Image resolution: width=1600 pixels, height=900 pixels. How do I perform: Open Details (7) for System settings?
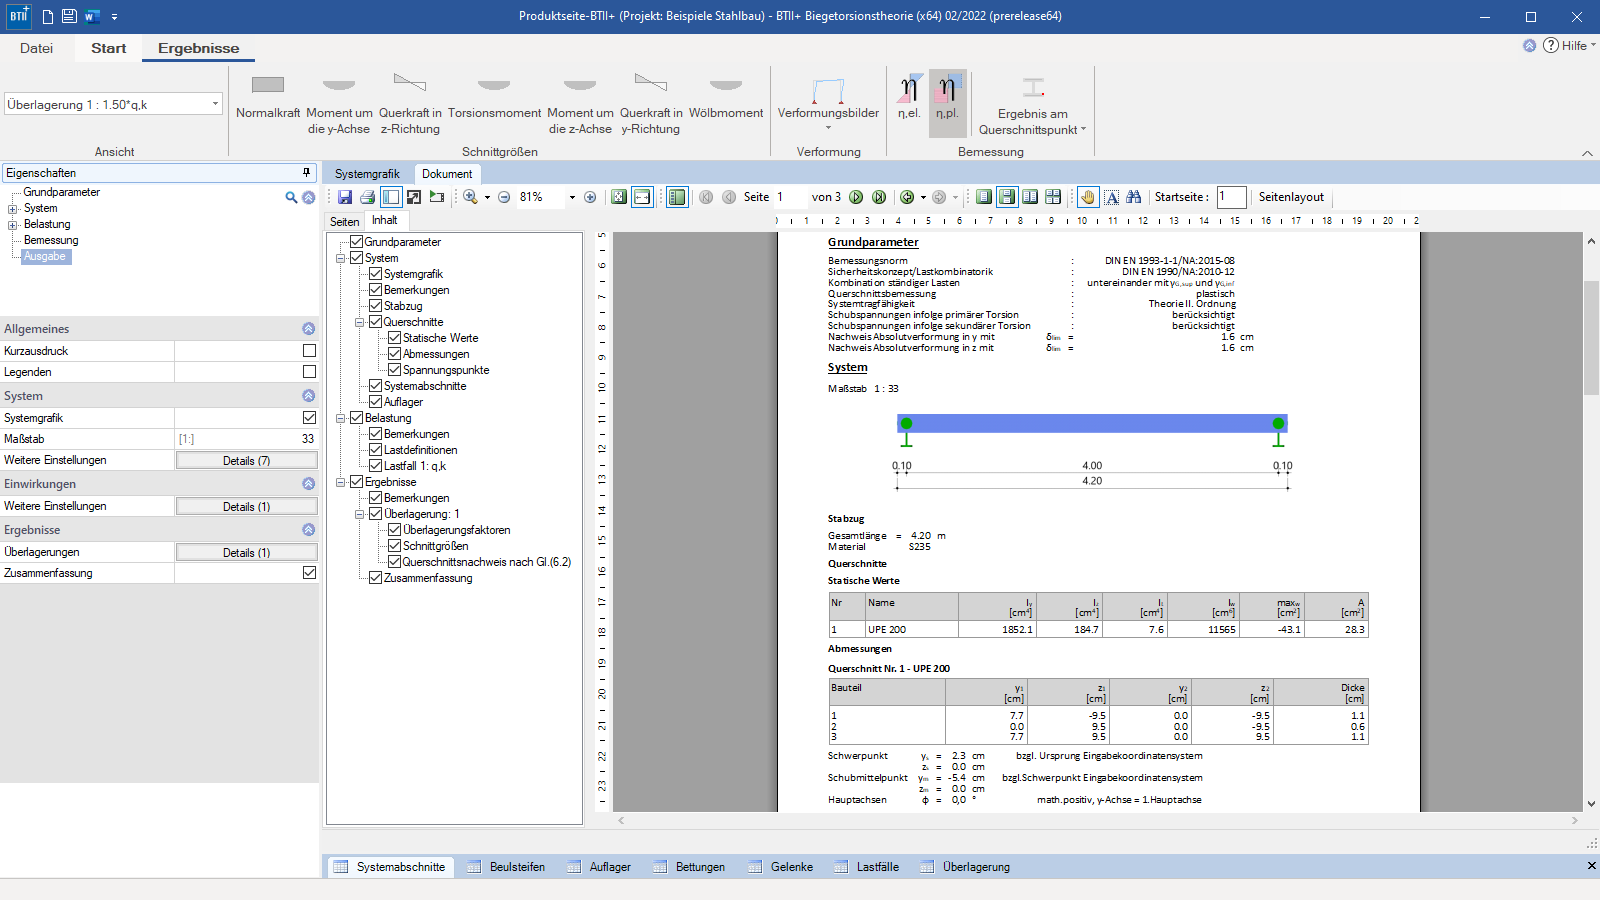click(247, 461)
